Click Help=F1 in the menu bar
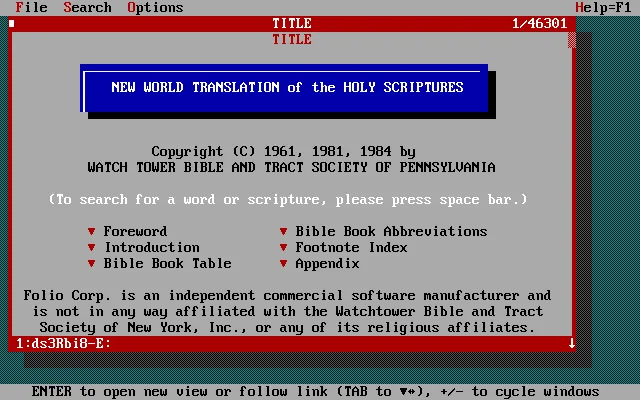This screenshot has height=400, width=640. (603, 7)
